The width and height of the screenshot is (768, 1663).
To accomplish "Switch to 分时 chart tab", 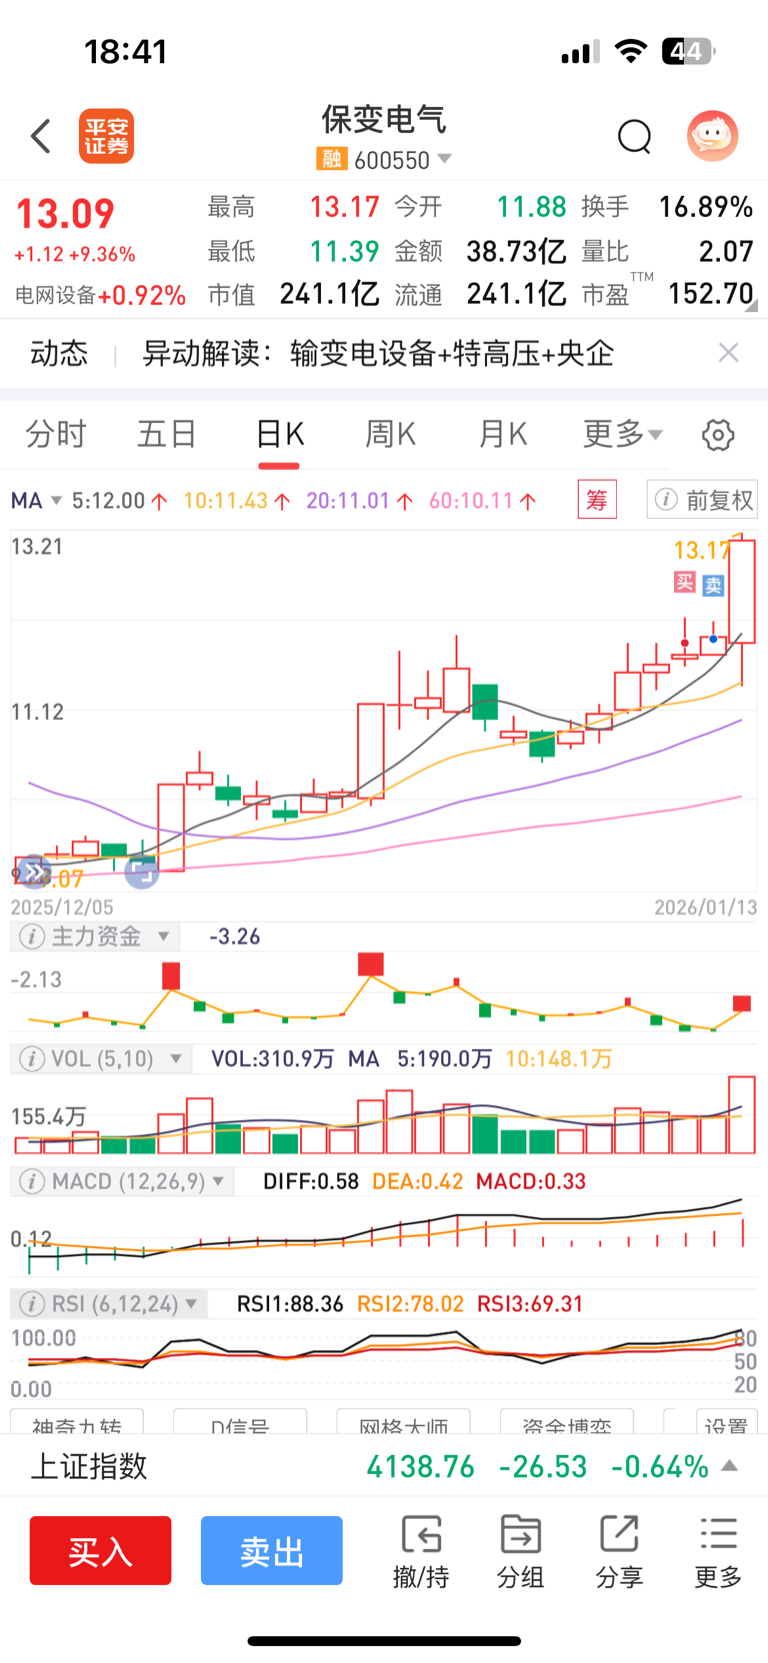I will click(56, 434).
